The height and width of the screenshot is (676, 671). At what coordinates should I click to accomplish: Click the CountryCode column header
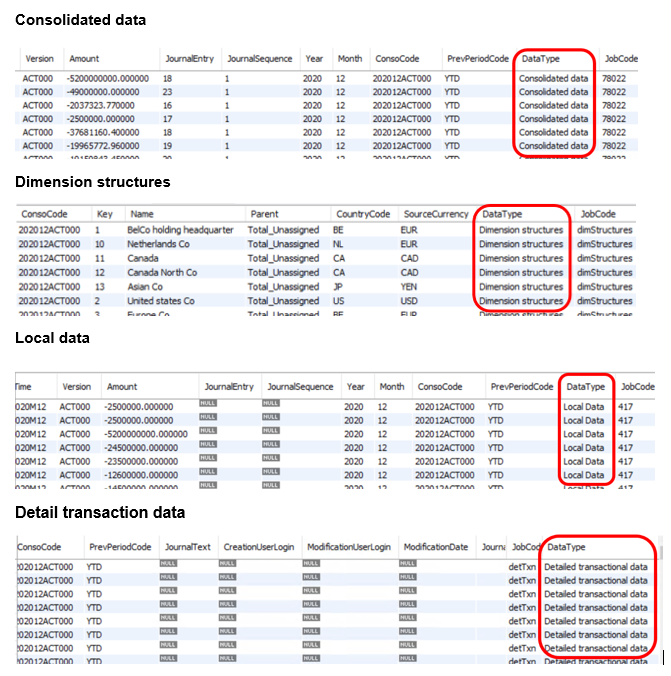point(363,214)
